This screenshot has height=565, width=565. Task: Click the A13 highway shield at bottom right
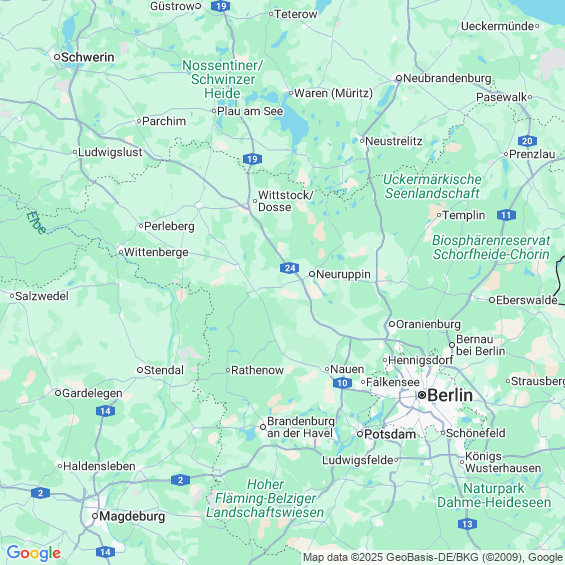[x=467, y=524]
